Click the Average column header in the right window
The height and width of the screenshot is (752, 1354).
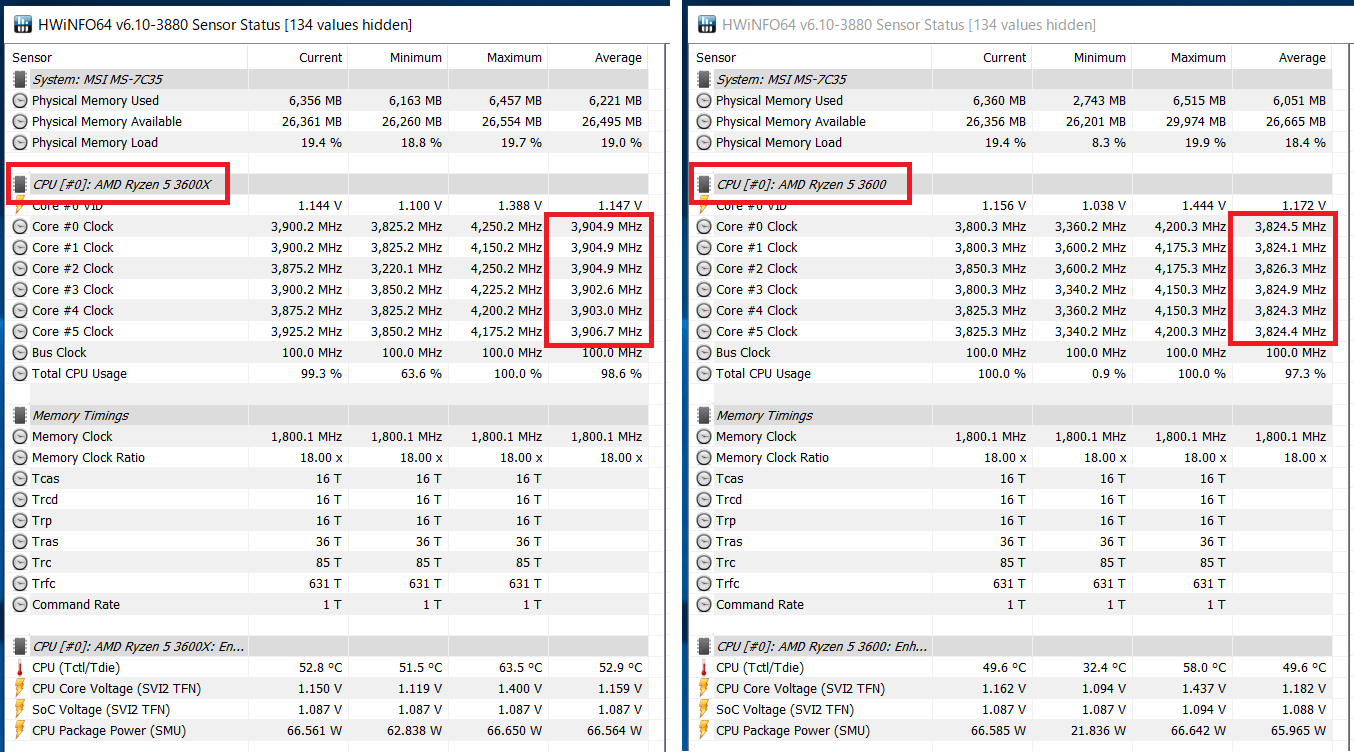click(x=1281, y=57)
